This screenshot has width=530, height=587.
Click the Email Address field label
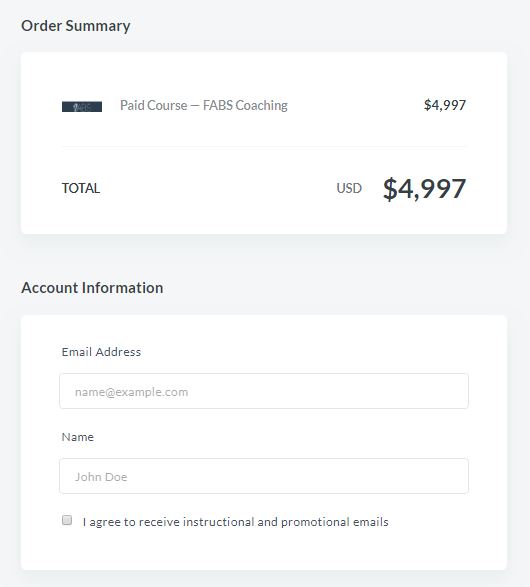(101, 352)
